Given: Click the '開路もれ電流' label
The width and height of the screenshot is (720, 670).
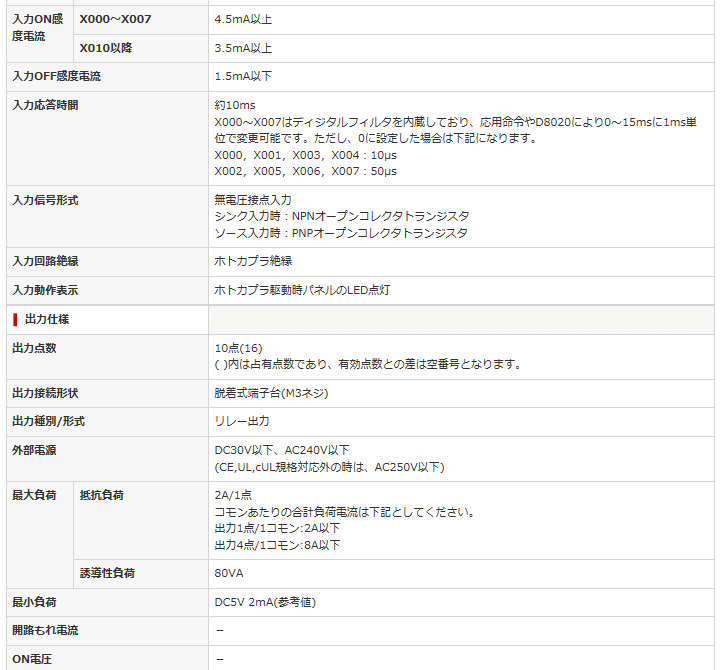Looking at the screenshot, I should click(45, 631).
